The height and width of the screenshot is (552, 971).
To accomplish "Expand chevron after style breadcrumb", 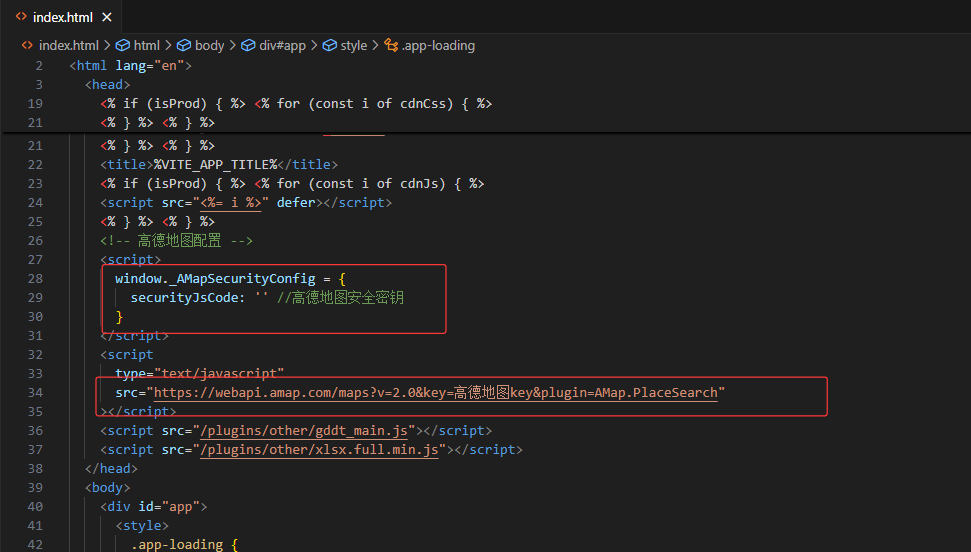I will click(375, 45).
